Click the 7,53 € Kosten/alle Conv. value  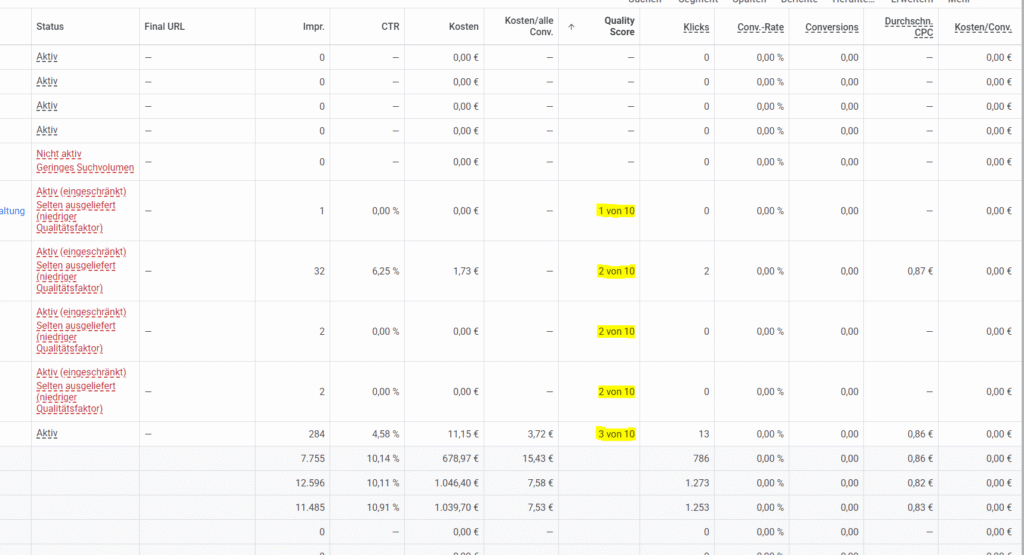541,507
